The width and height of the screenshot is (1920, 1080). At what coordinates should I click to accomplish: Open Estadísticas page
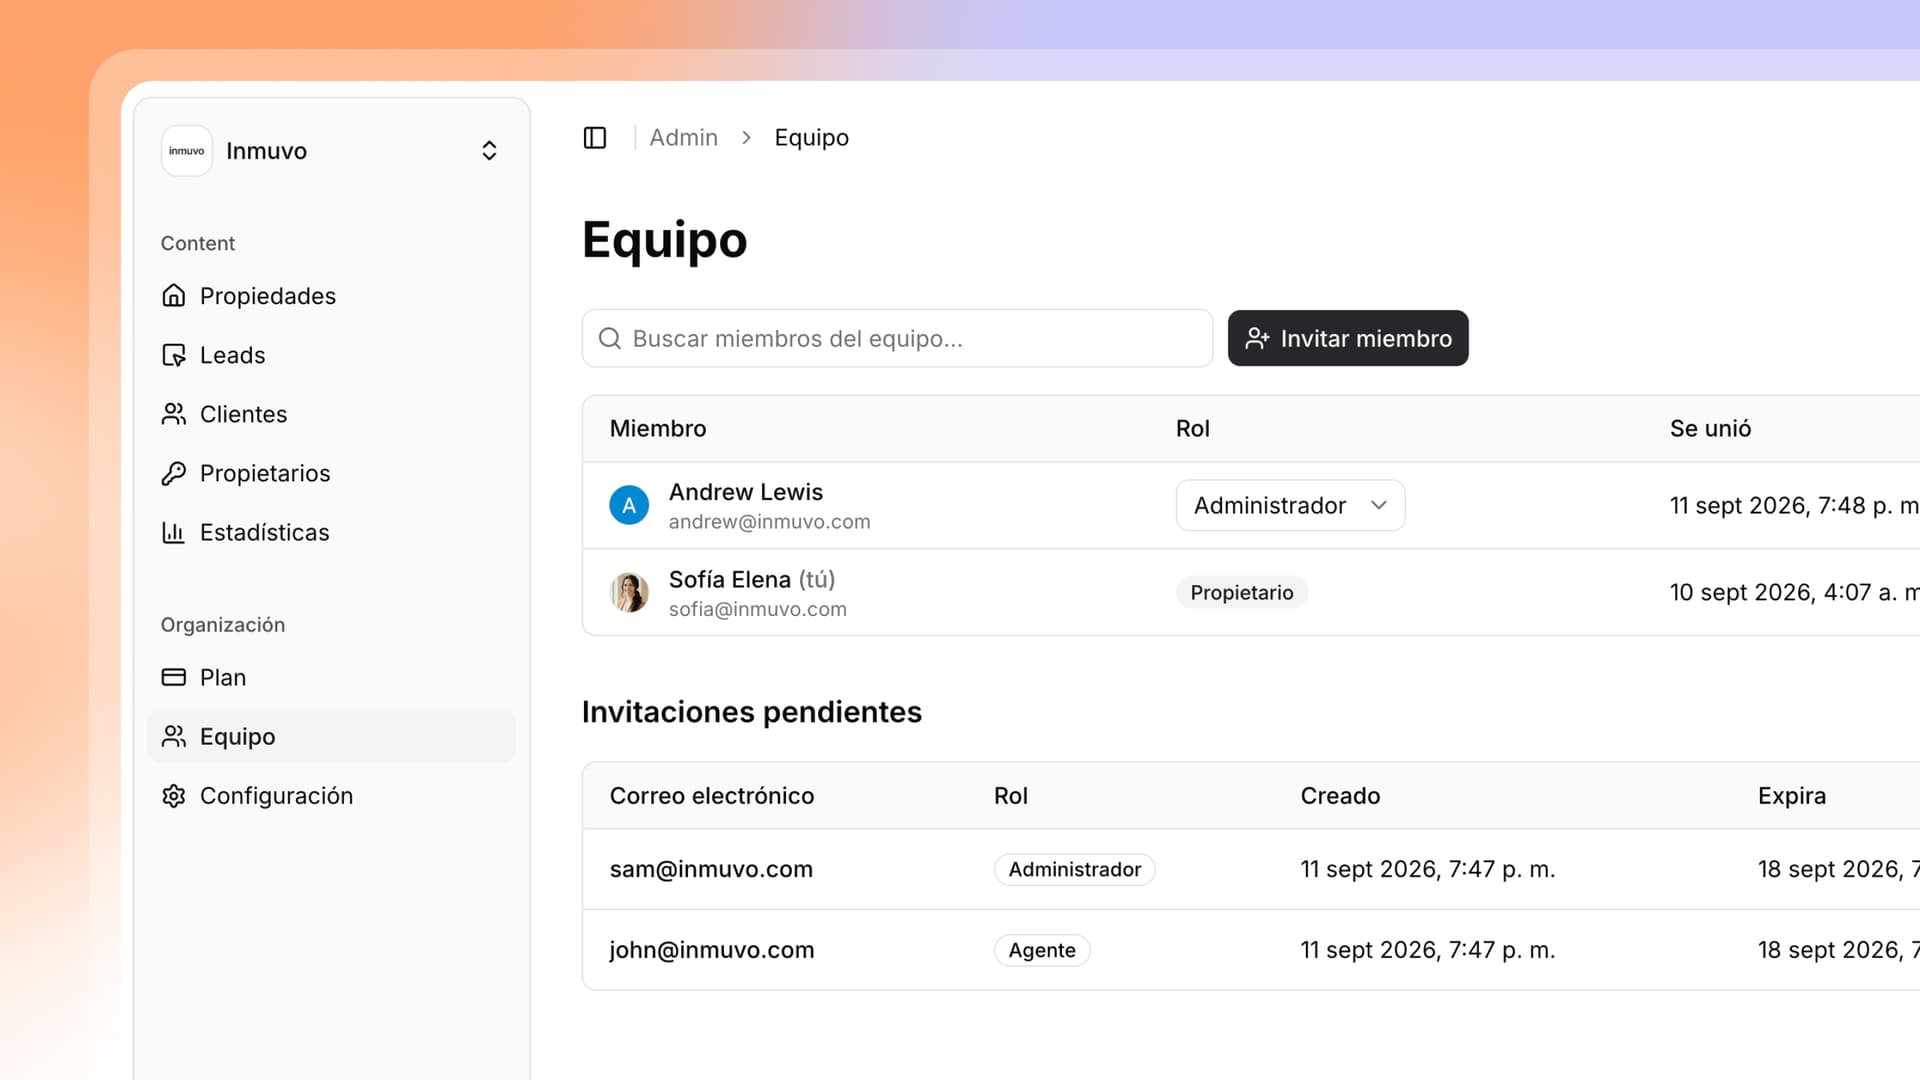click(331, 532)
